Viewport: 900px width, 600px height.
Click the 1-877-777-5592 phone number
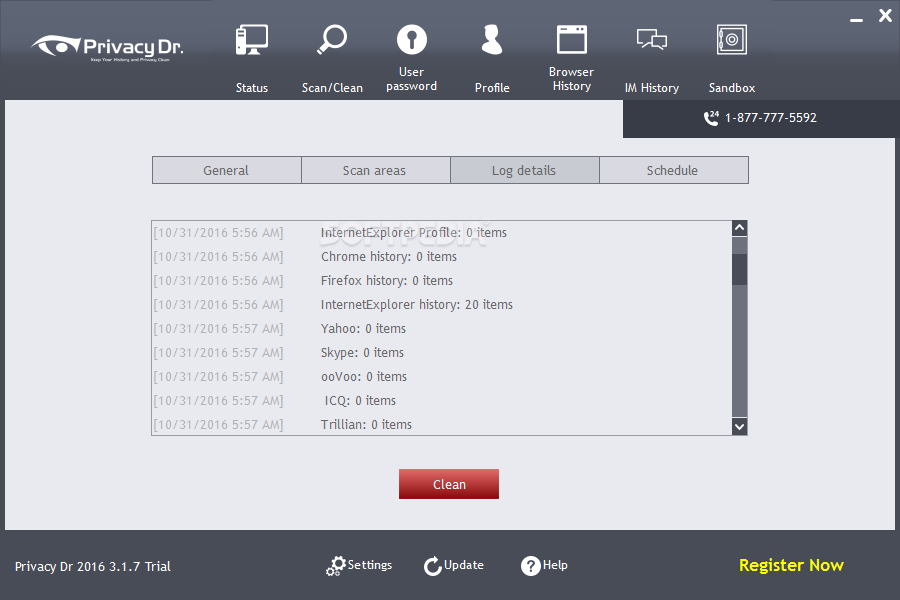tap(770, 118)
